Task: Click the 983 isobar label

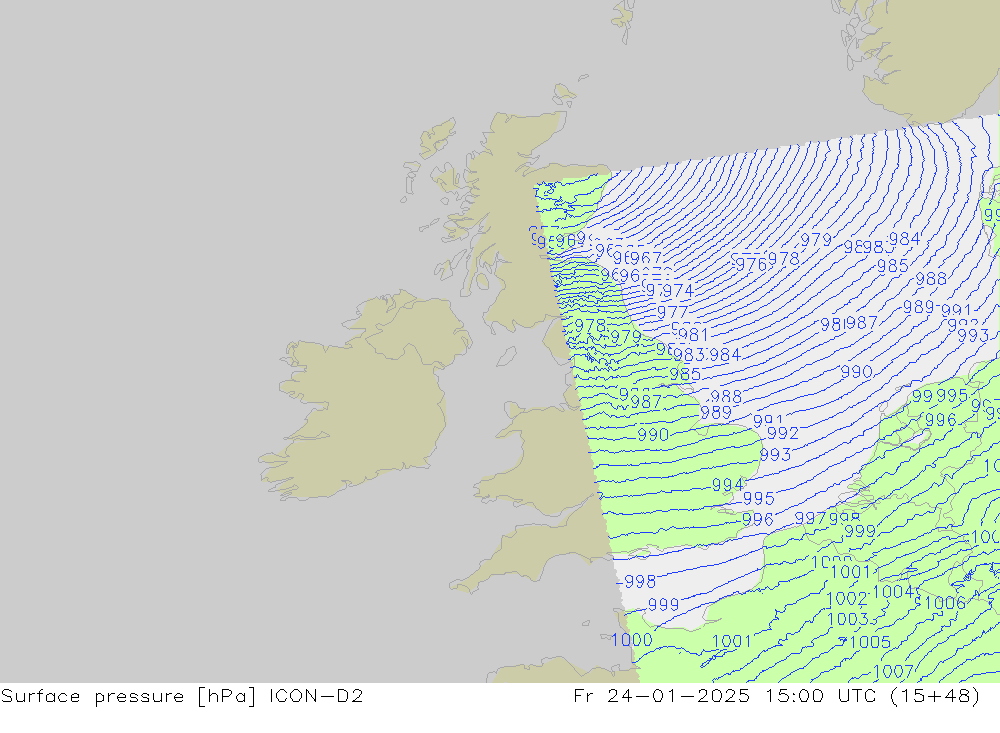Action: click(x=689, y=355)
